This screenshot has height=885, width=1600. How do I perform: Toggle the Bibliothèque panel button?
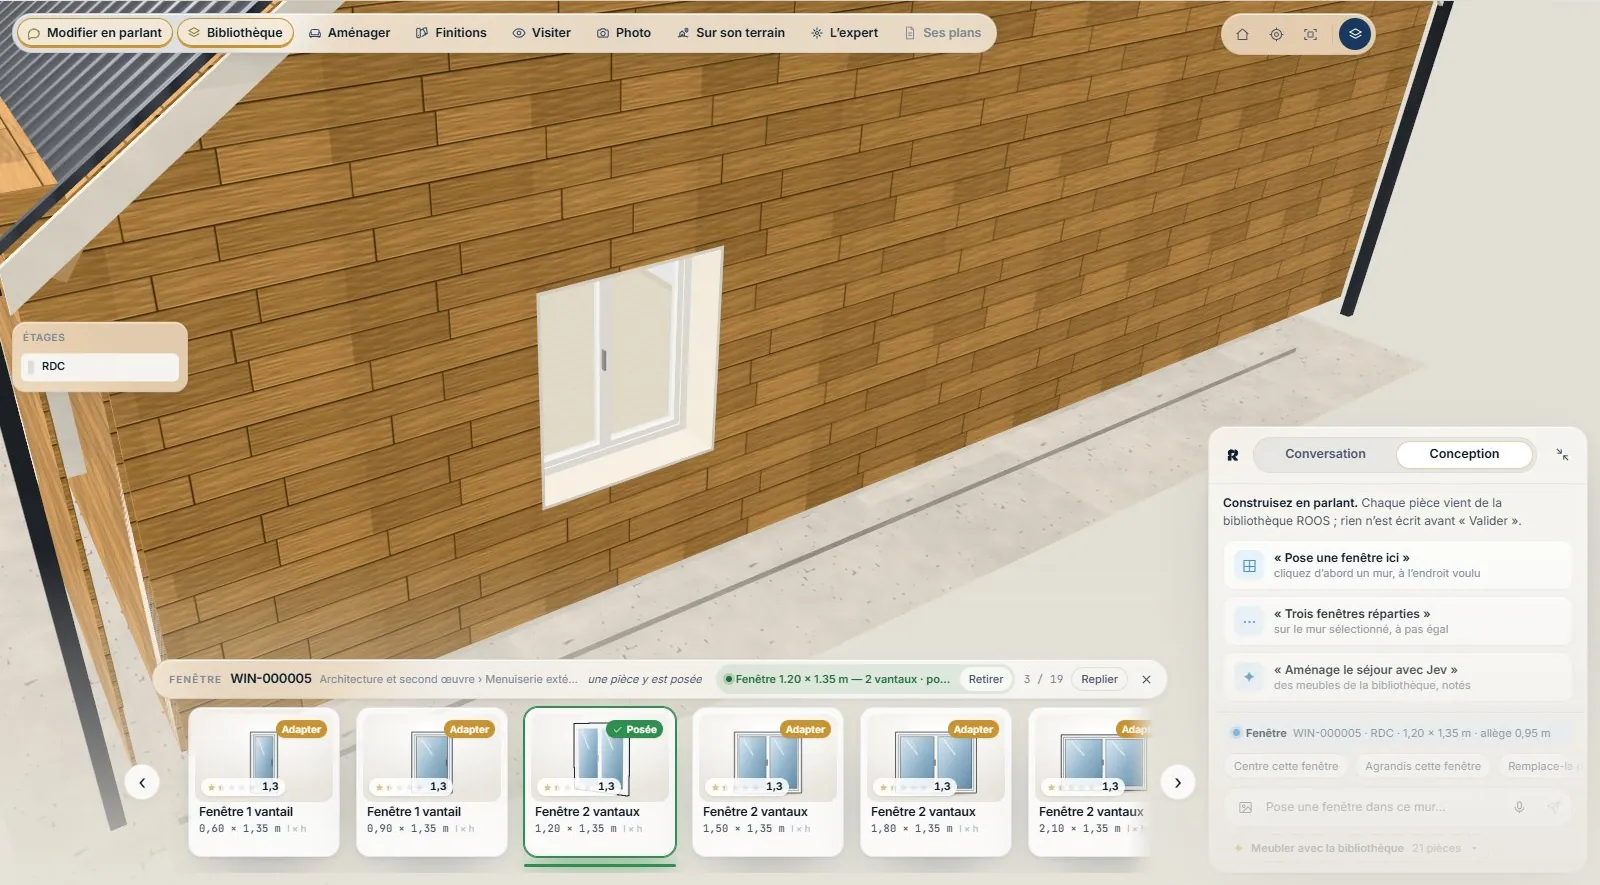click(x=235, y=33)
